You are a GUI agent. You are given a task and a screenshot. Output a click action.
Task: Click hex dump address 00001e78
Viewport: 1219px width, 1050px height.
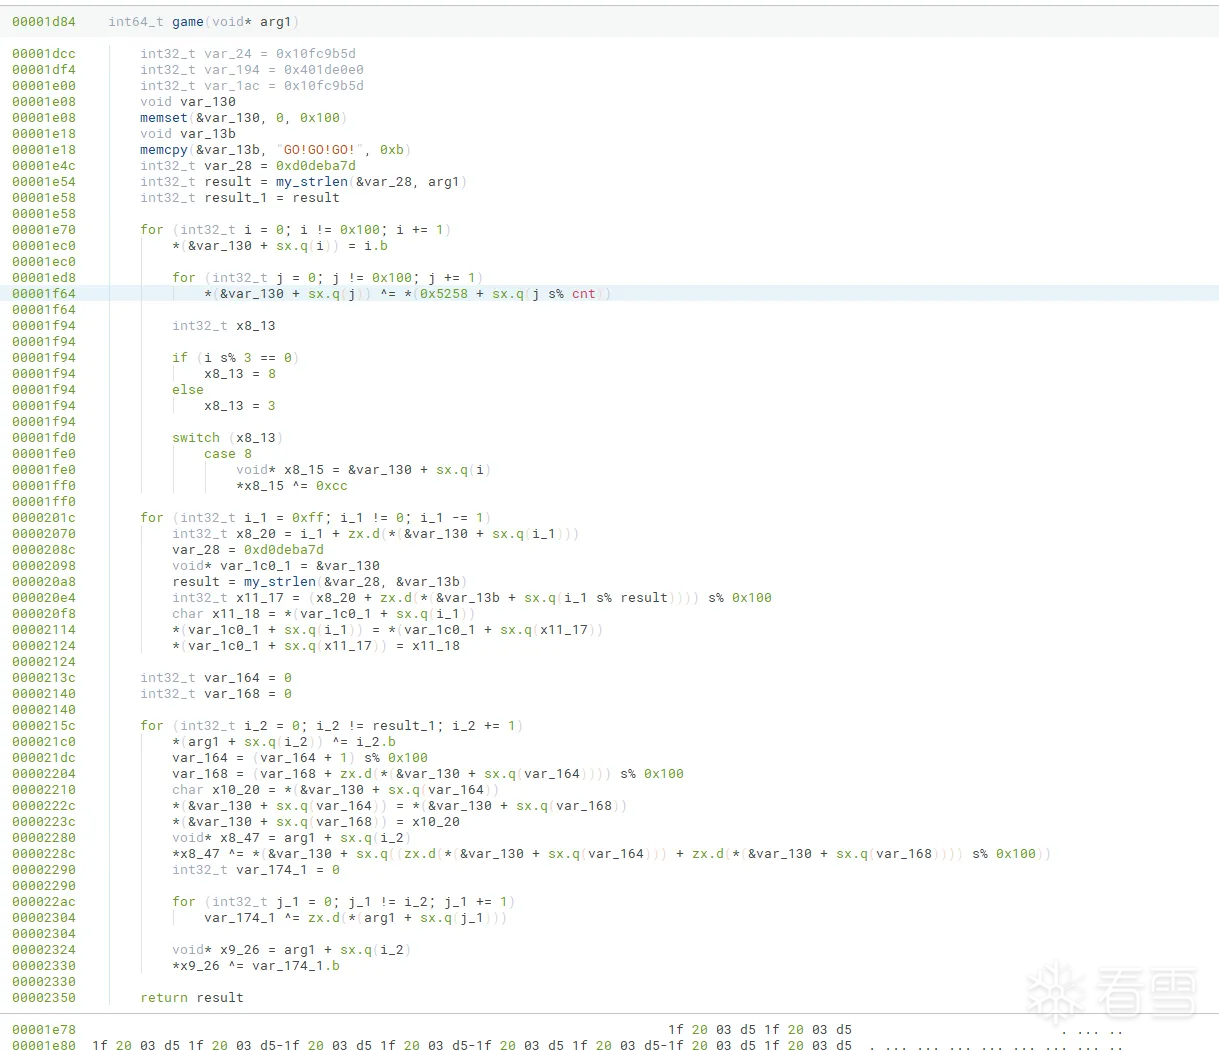point(43,1030)
